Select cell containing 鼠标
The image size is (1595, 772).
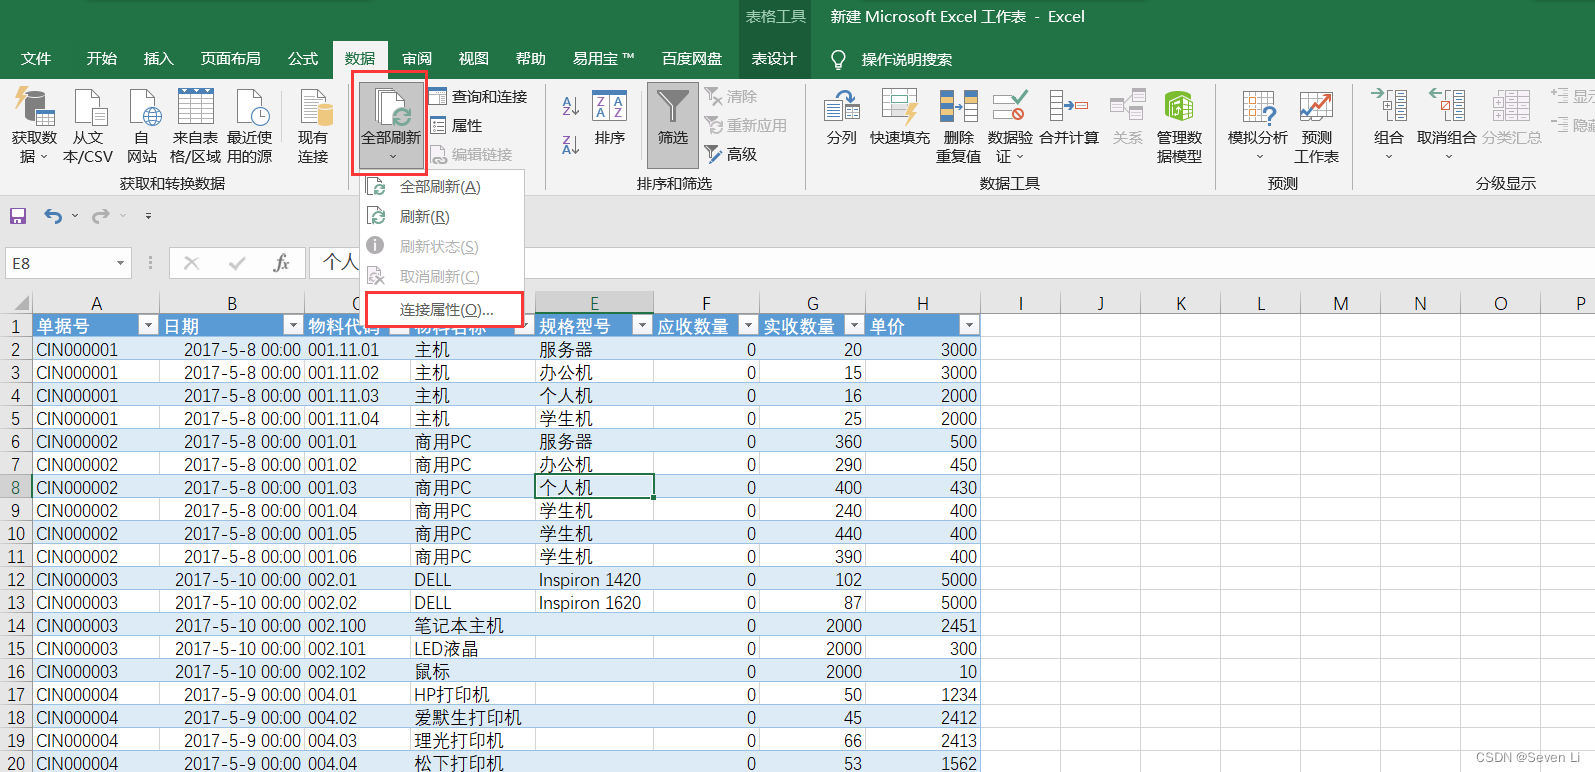click(472, 672)
